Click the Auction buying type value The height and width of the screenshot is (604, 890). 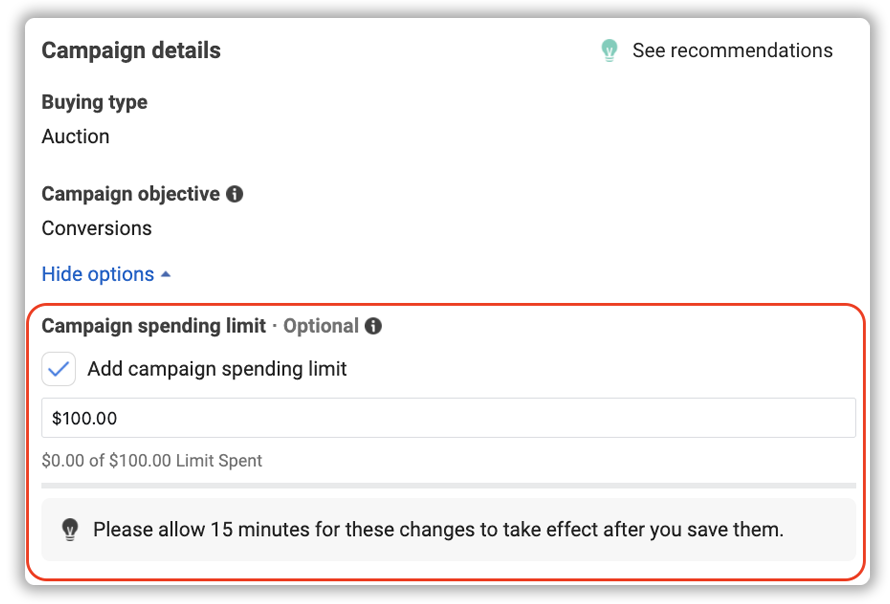(x=75, y=136)
